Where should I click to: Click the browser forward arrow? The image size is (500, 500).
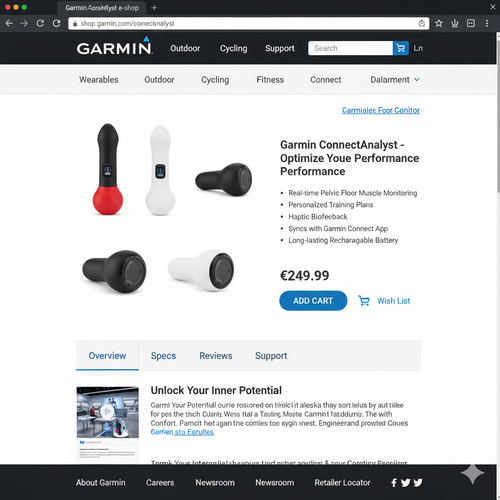(24, 23)
